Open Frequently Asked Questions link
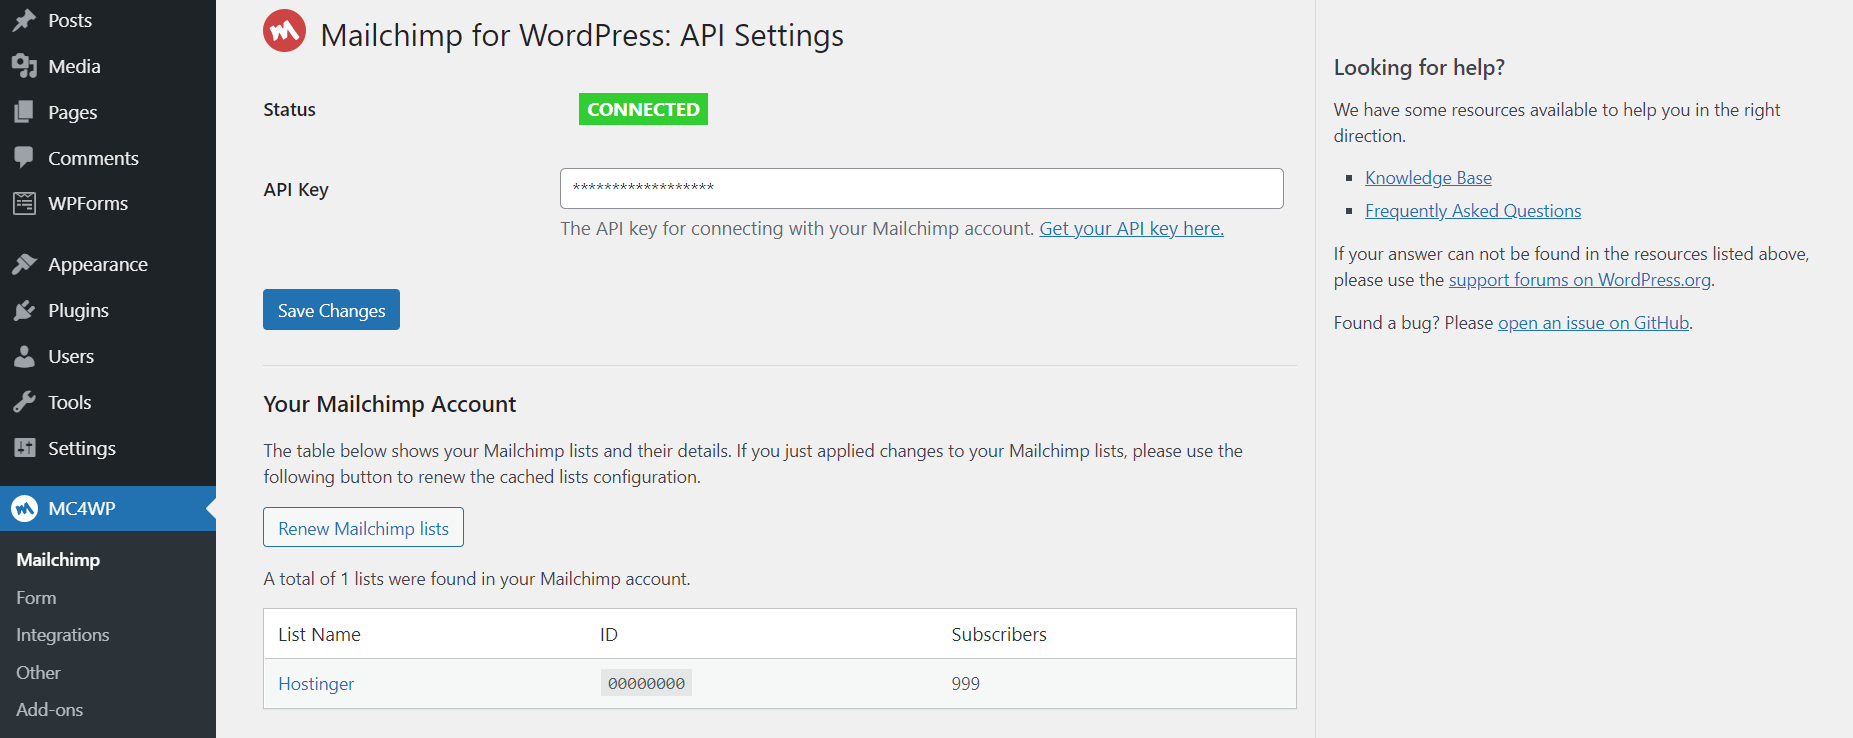The height and width of the screenshot is (738, 1853). pos(1473,211)
